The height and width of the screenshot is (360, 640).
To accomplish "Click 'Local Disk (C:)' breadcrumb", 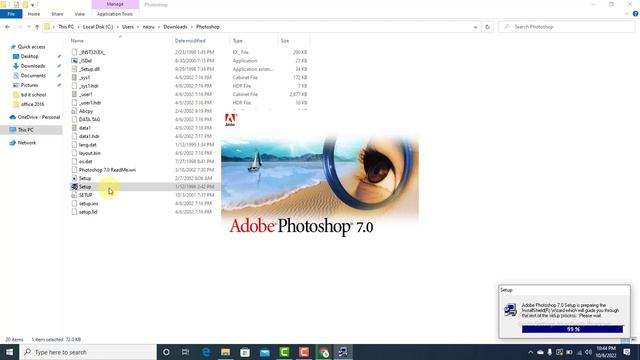I will [98, 27].
